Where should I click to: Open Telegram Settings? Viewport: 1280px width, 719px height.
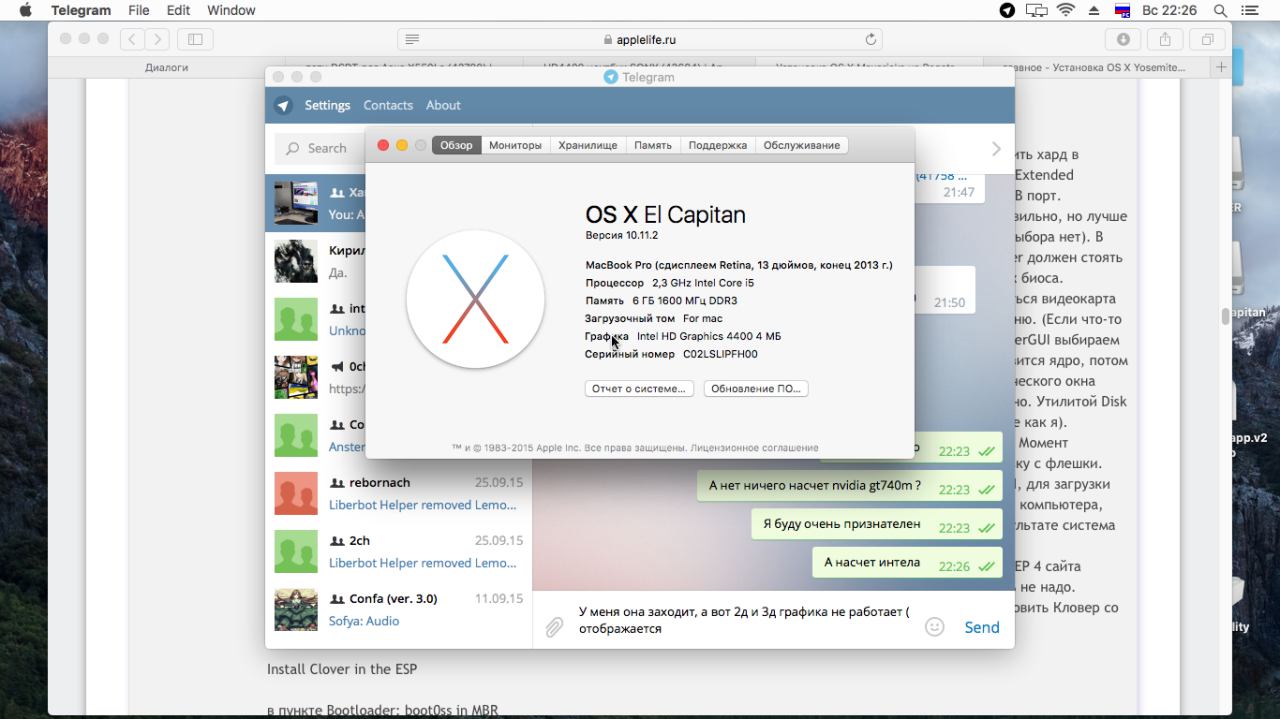[327, 105]
